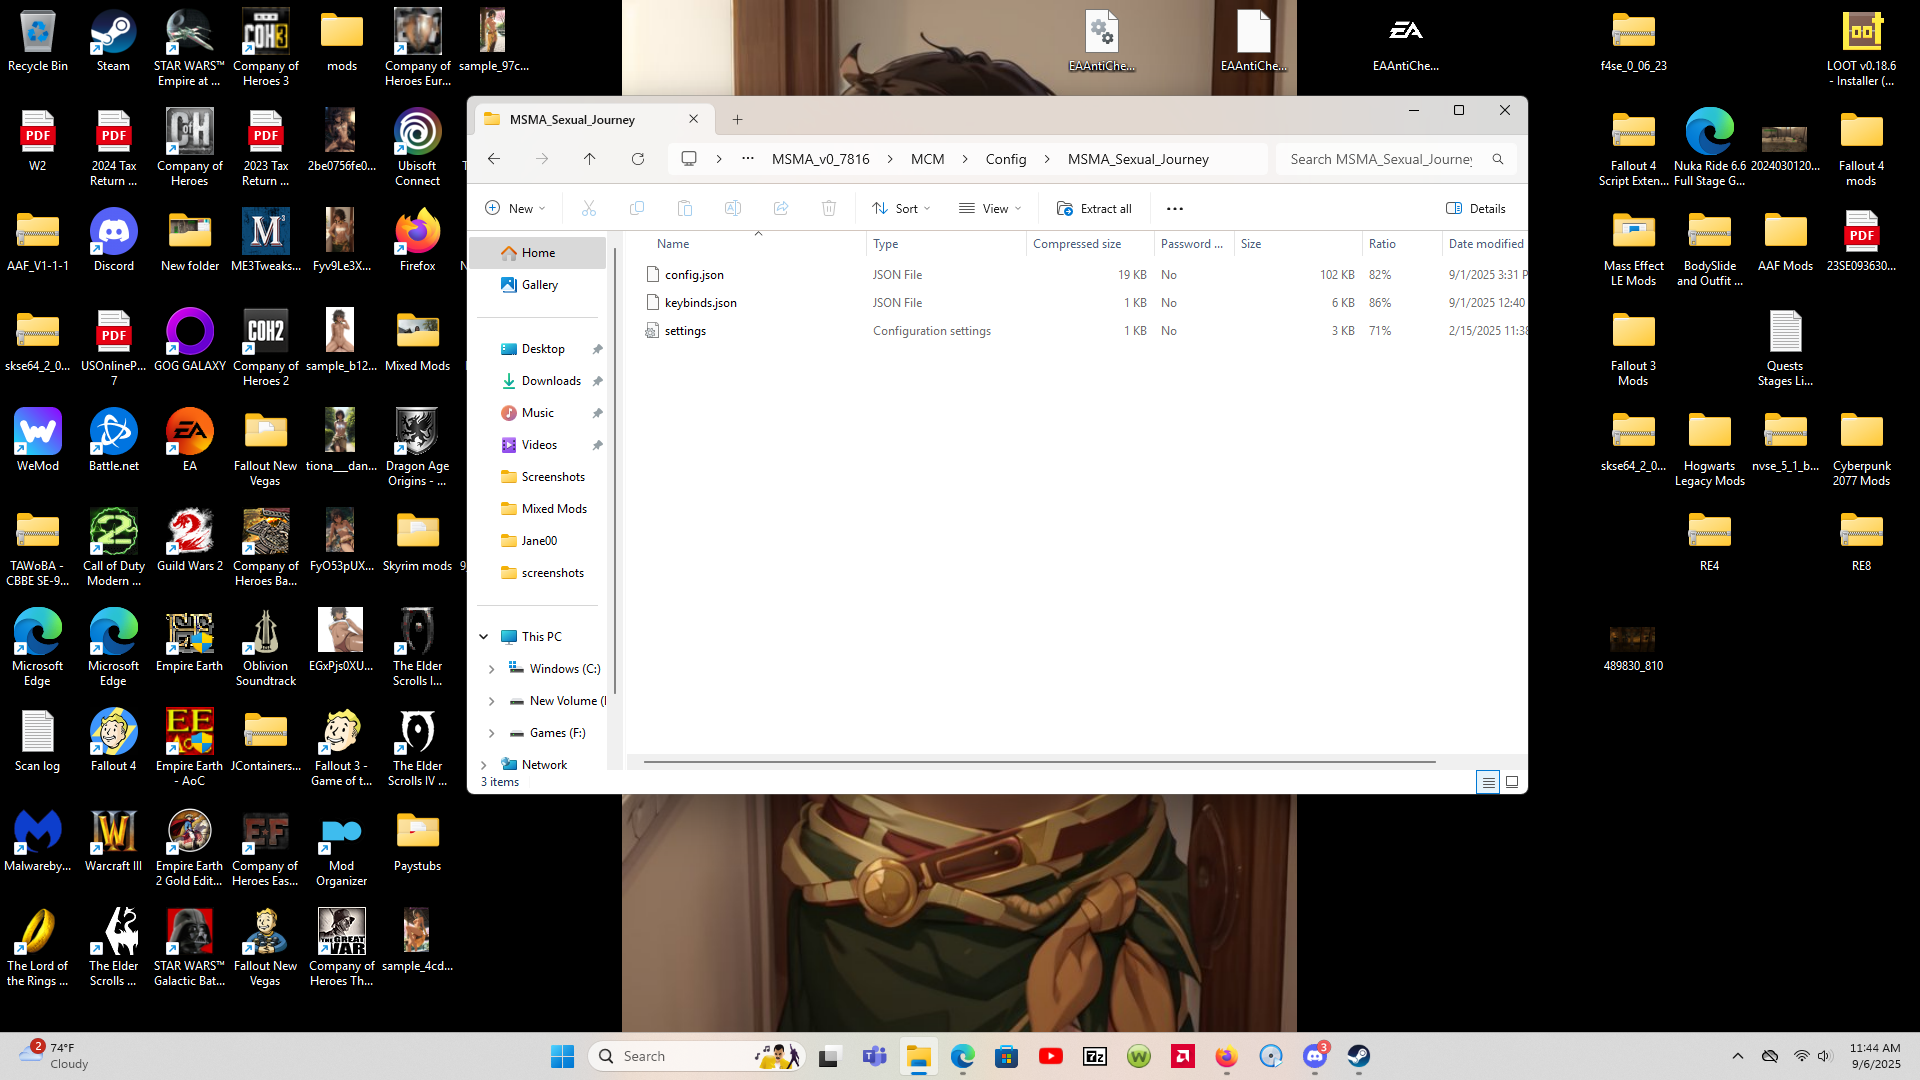The height and width of the screenshot is (1080, 1920).
Task: Select the Mod Organizer desktop shortcut
Action: (342, 849)
